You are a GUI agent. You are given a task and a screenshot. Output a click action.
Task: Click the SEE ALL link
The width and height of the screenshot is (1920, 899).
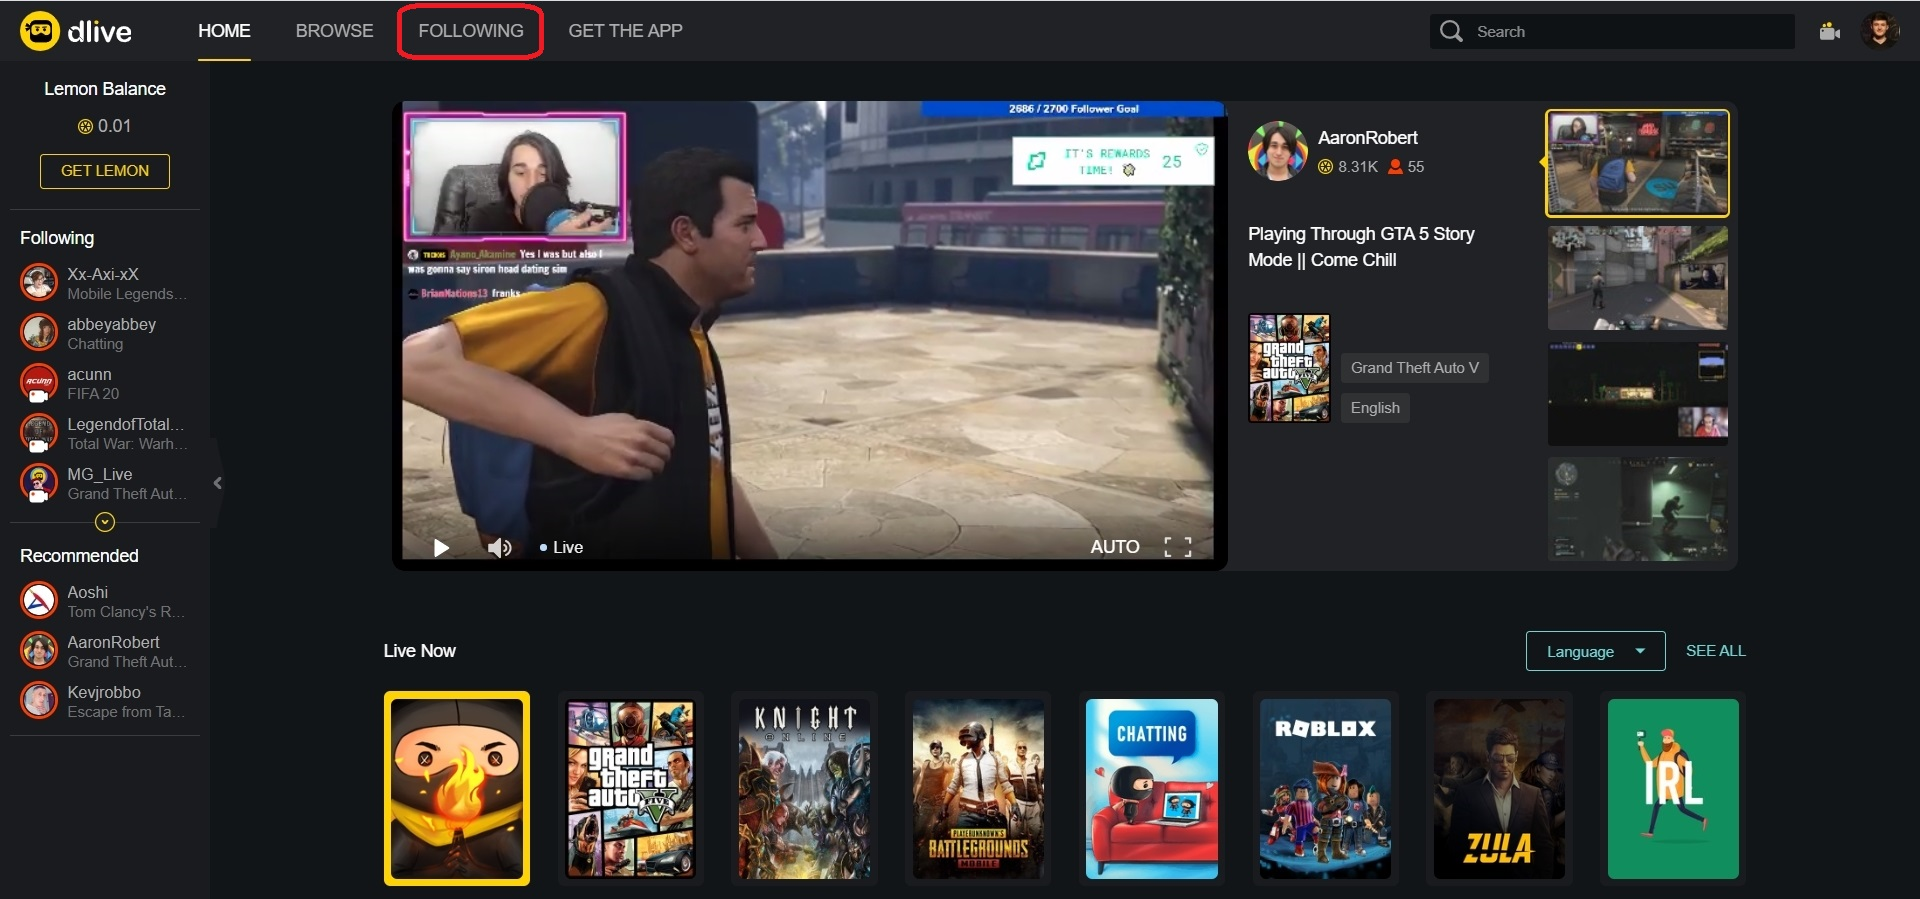[x=1715, y=651]
